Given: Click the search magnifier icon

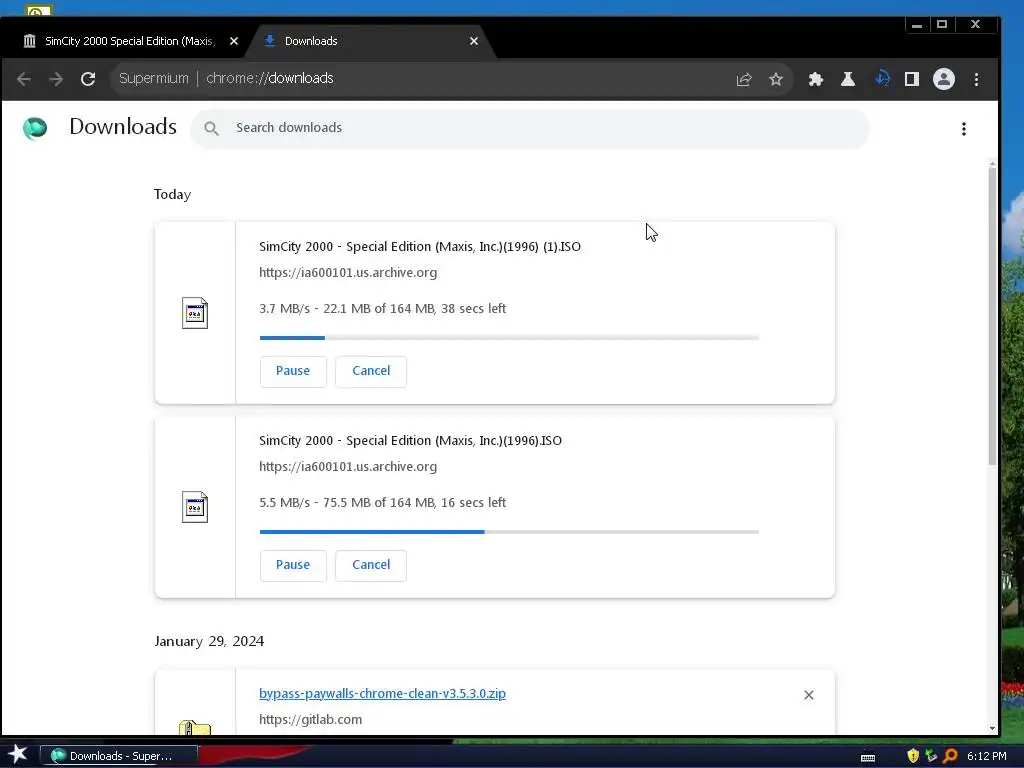Looking at the screenshot, I should click(x=211, y=129).
